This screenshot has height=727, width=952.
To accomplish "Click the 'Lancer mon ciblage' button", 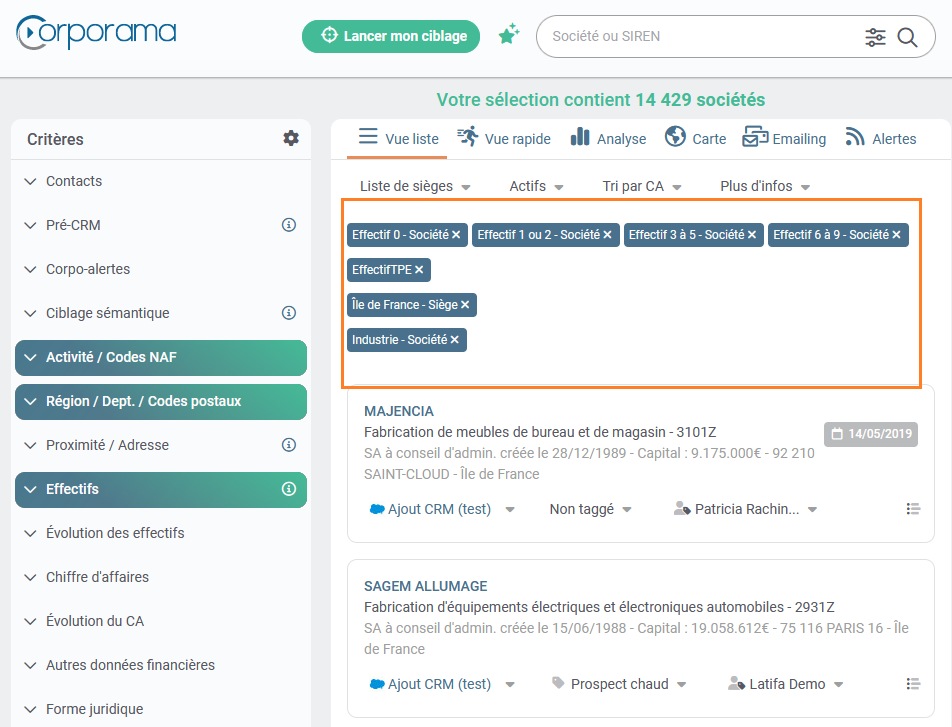I will tap(391, 36).
